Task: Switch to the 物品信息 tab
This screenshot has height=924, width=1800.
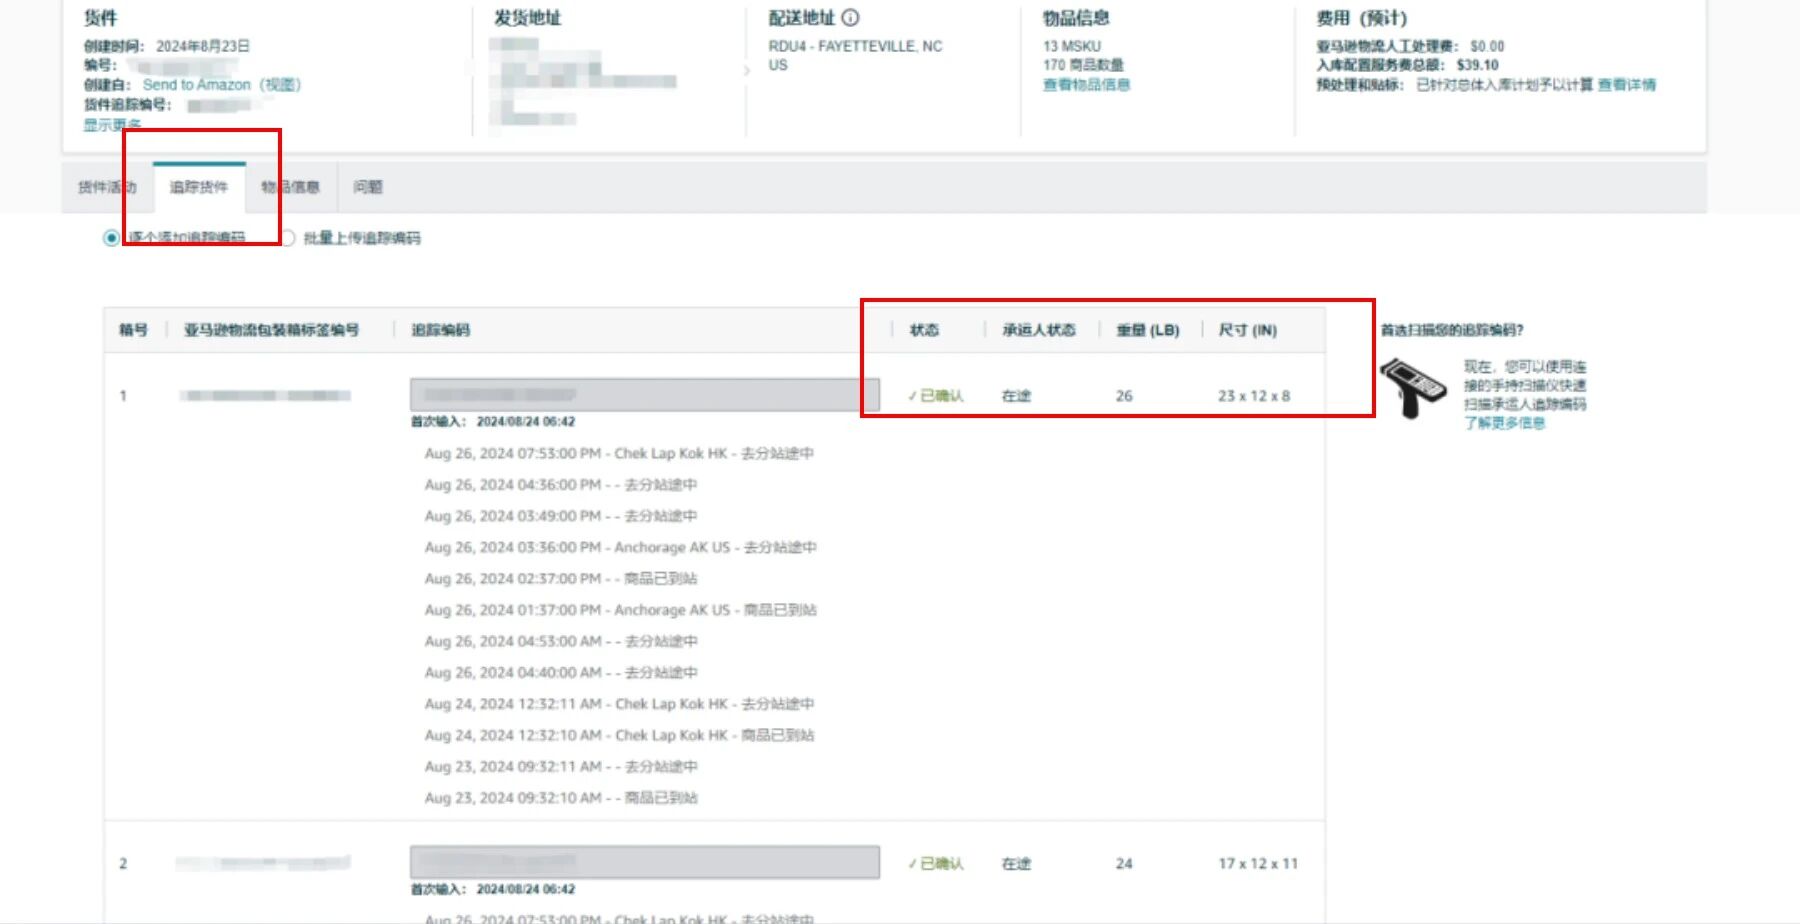Action: (291, 187)
